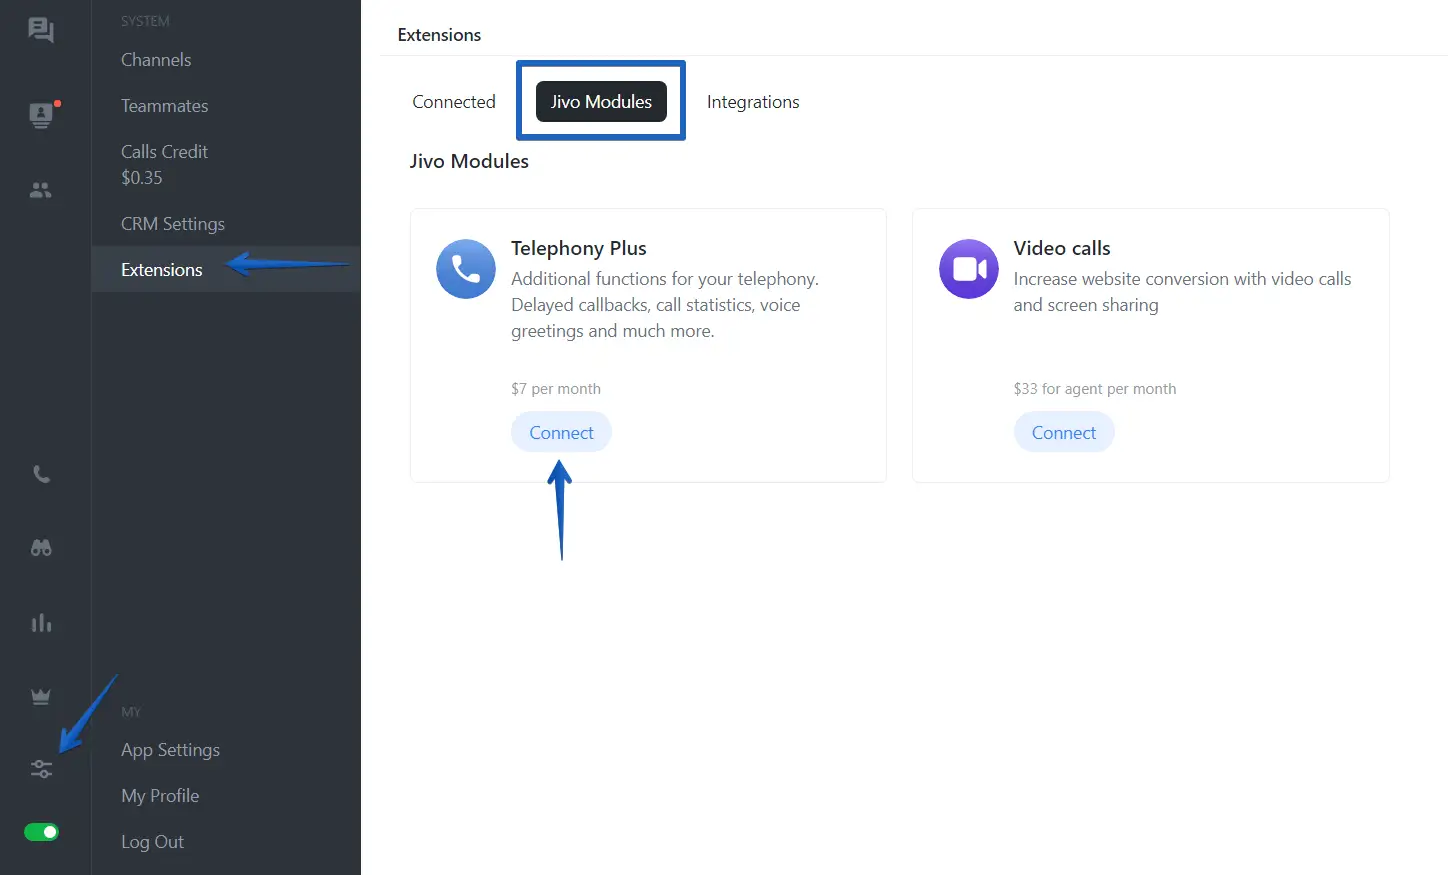The image size is (1448, 875).
Task: Open the visitors binoculars icon
Action: click(41, 548)
